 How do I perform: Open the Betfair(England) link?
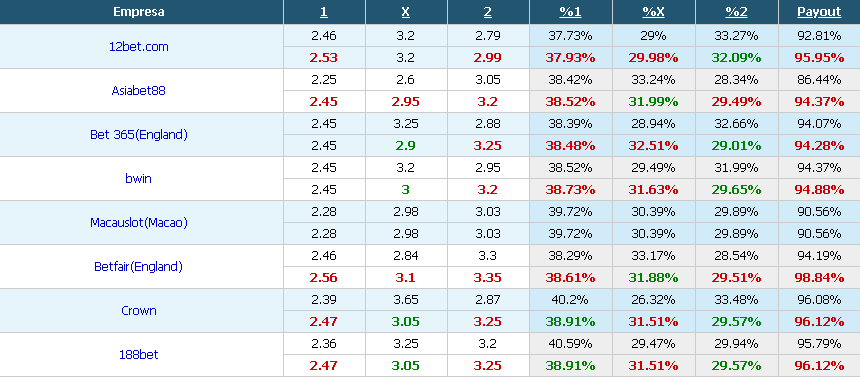point(138,267)
